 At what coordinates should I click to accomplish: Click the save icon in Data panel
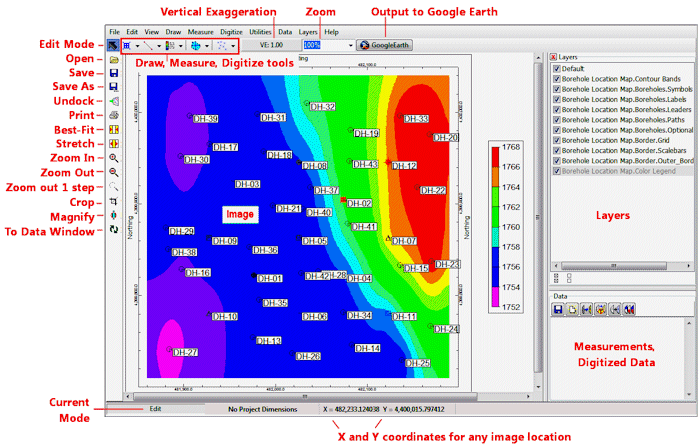(559, 309)
